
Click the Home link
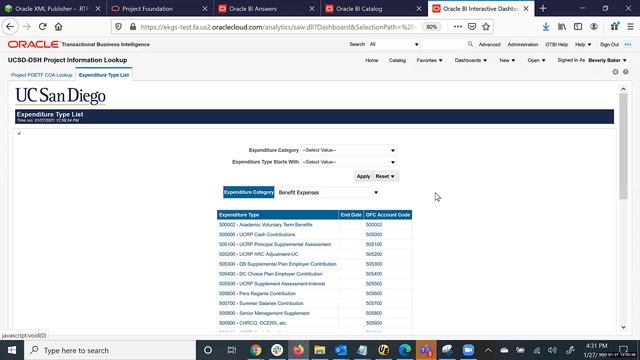pos(371,60)
